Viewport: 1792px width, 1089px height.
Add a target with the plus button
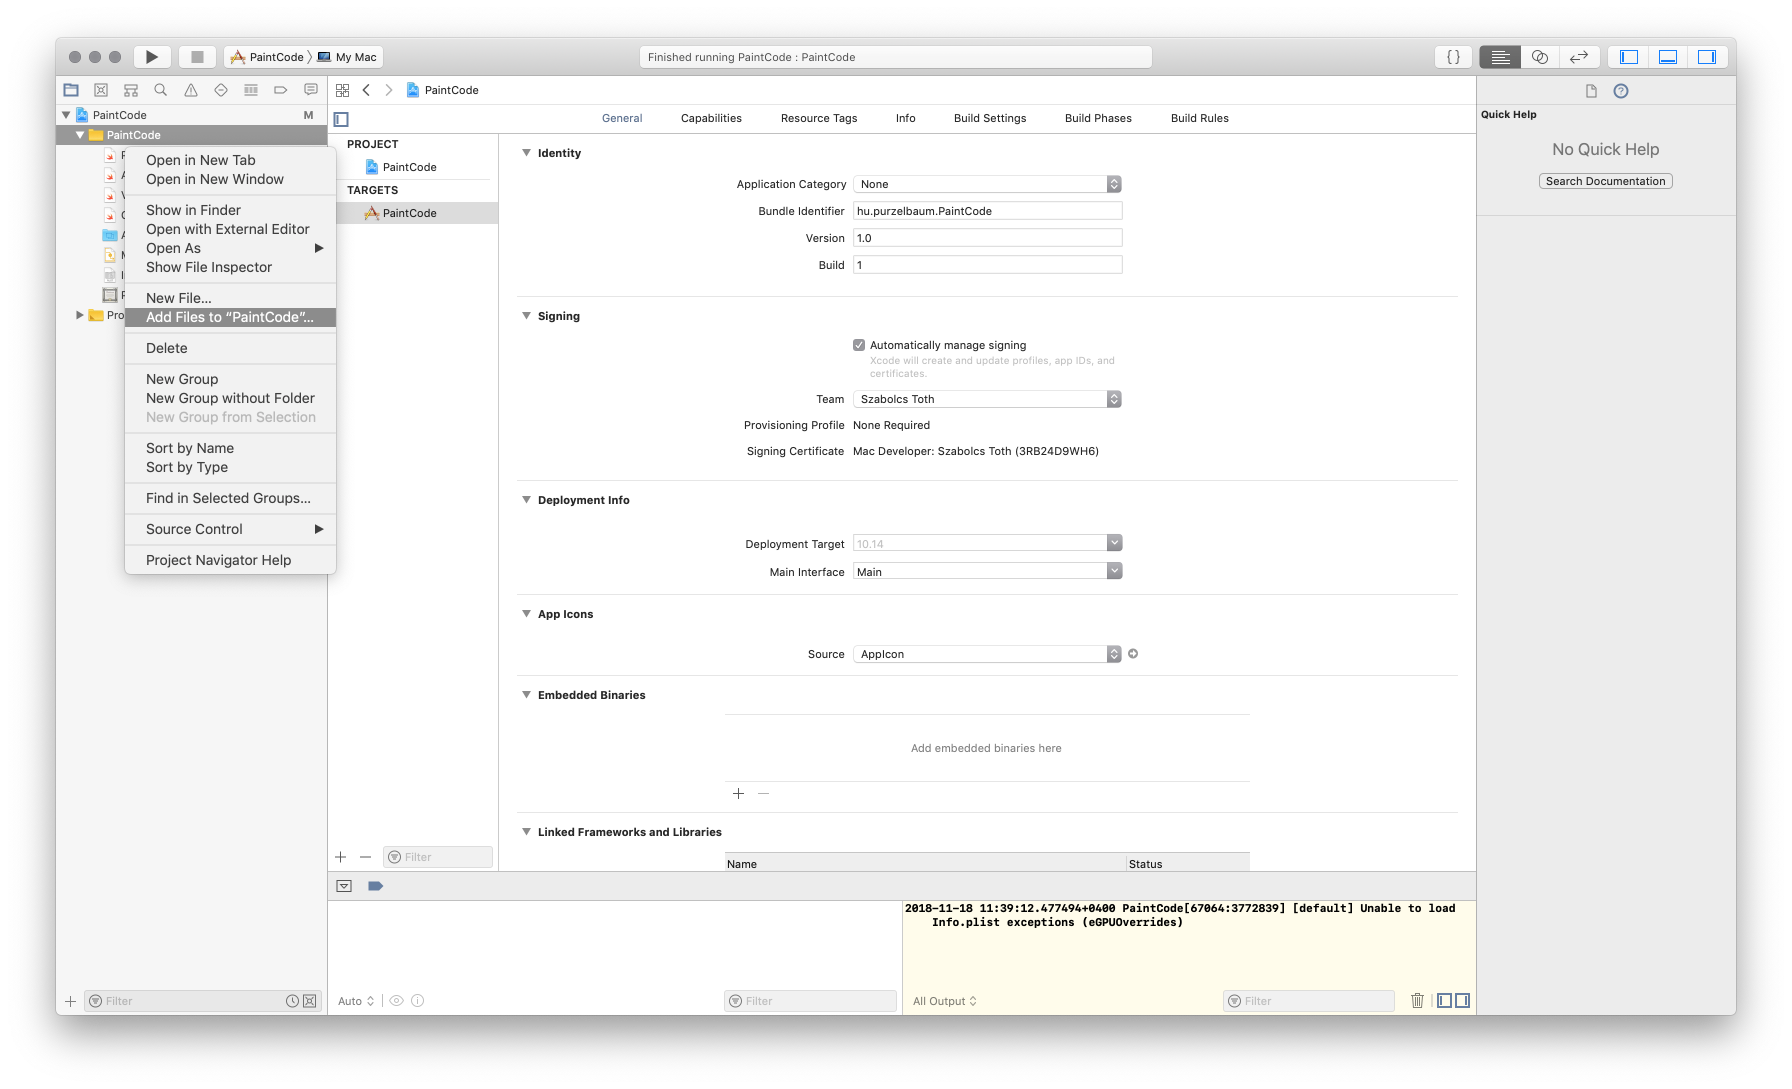click(341, 857)
